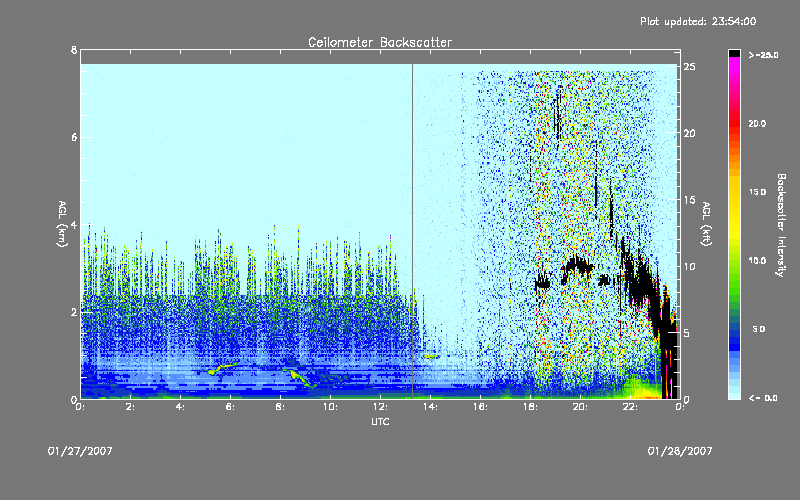
Task: Click the '10:' hour tick on x-axis
Action: [x=330, y=407]
